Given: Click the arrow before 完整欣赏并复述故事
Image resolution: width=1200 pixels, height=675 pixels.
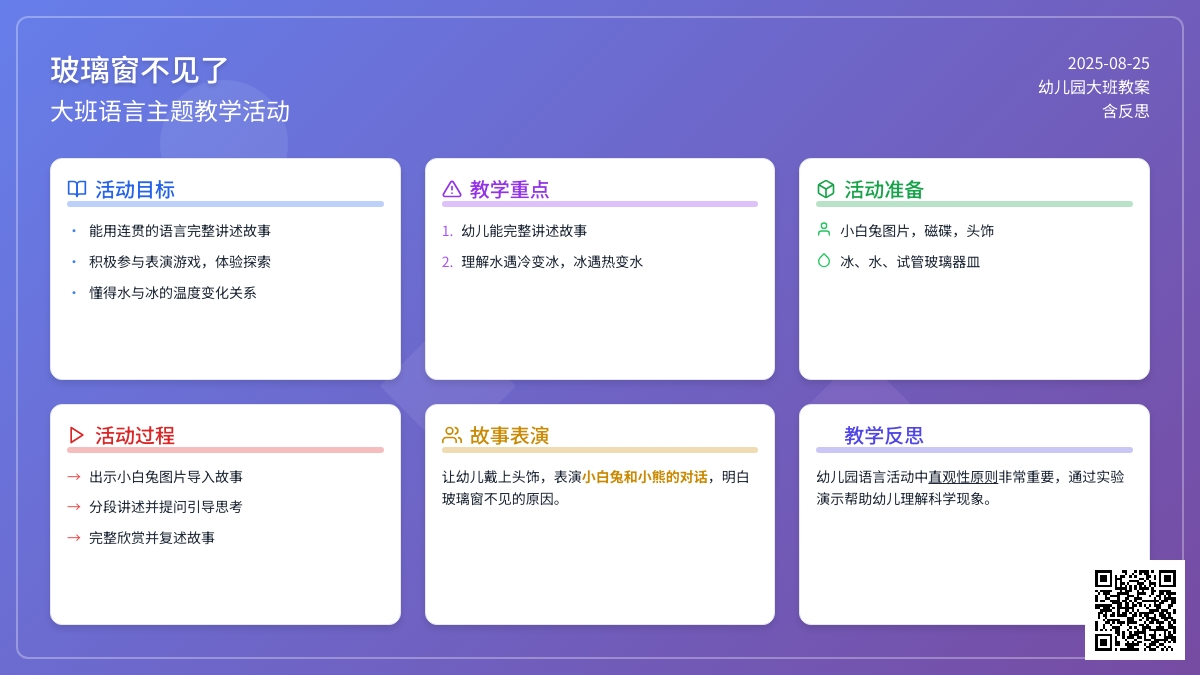Looking at the screenshot, I should pyautogui.click(x=74, y=538).
